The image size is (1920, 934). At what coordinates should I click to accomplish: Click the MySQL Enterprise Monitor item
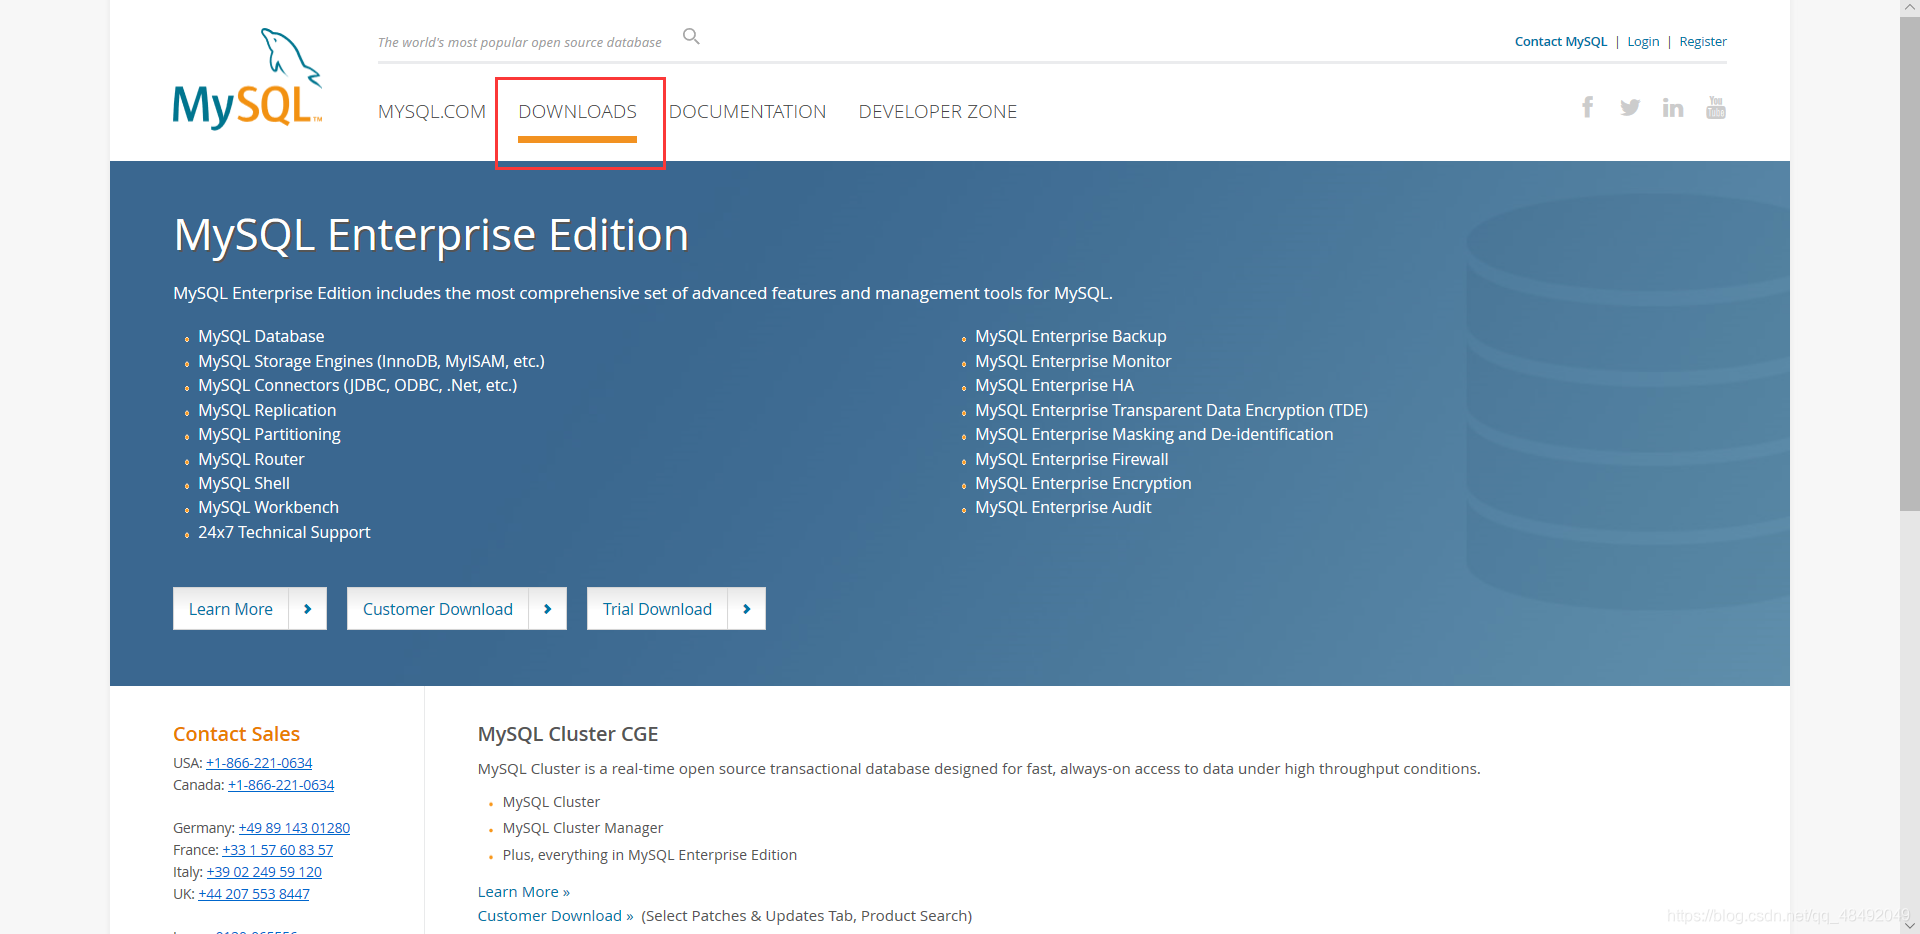(1073, 361)
